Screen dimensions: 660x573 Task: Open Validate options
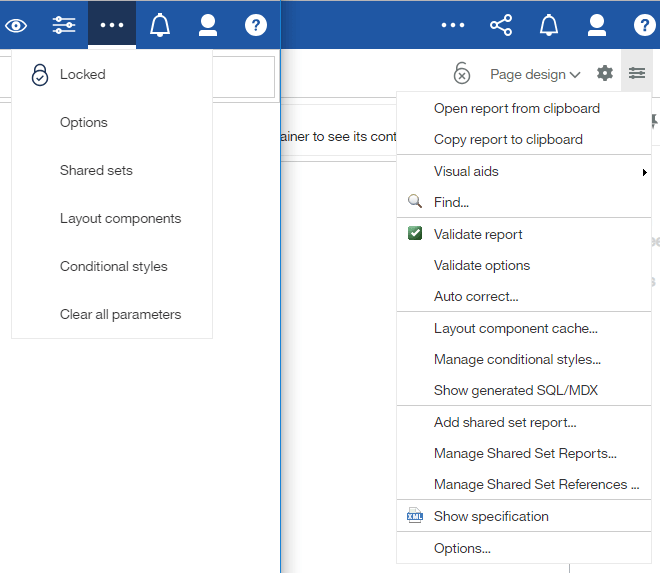point(524,266)
